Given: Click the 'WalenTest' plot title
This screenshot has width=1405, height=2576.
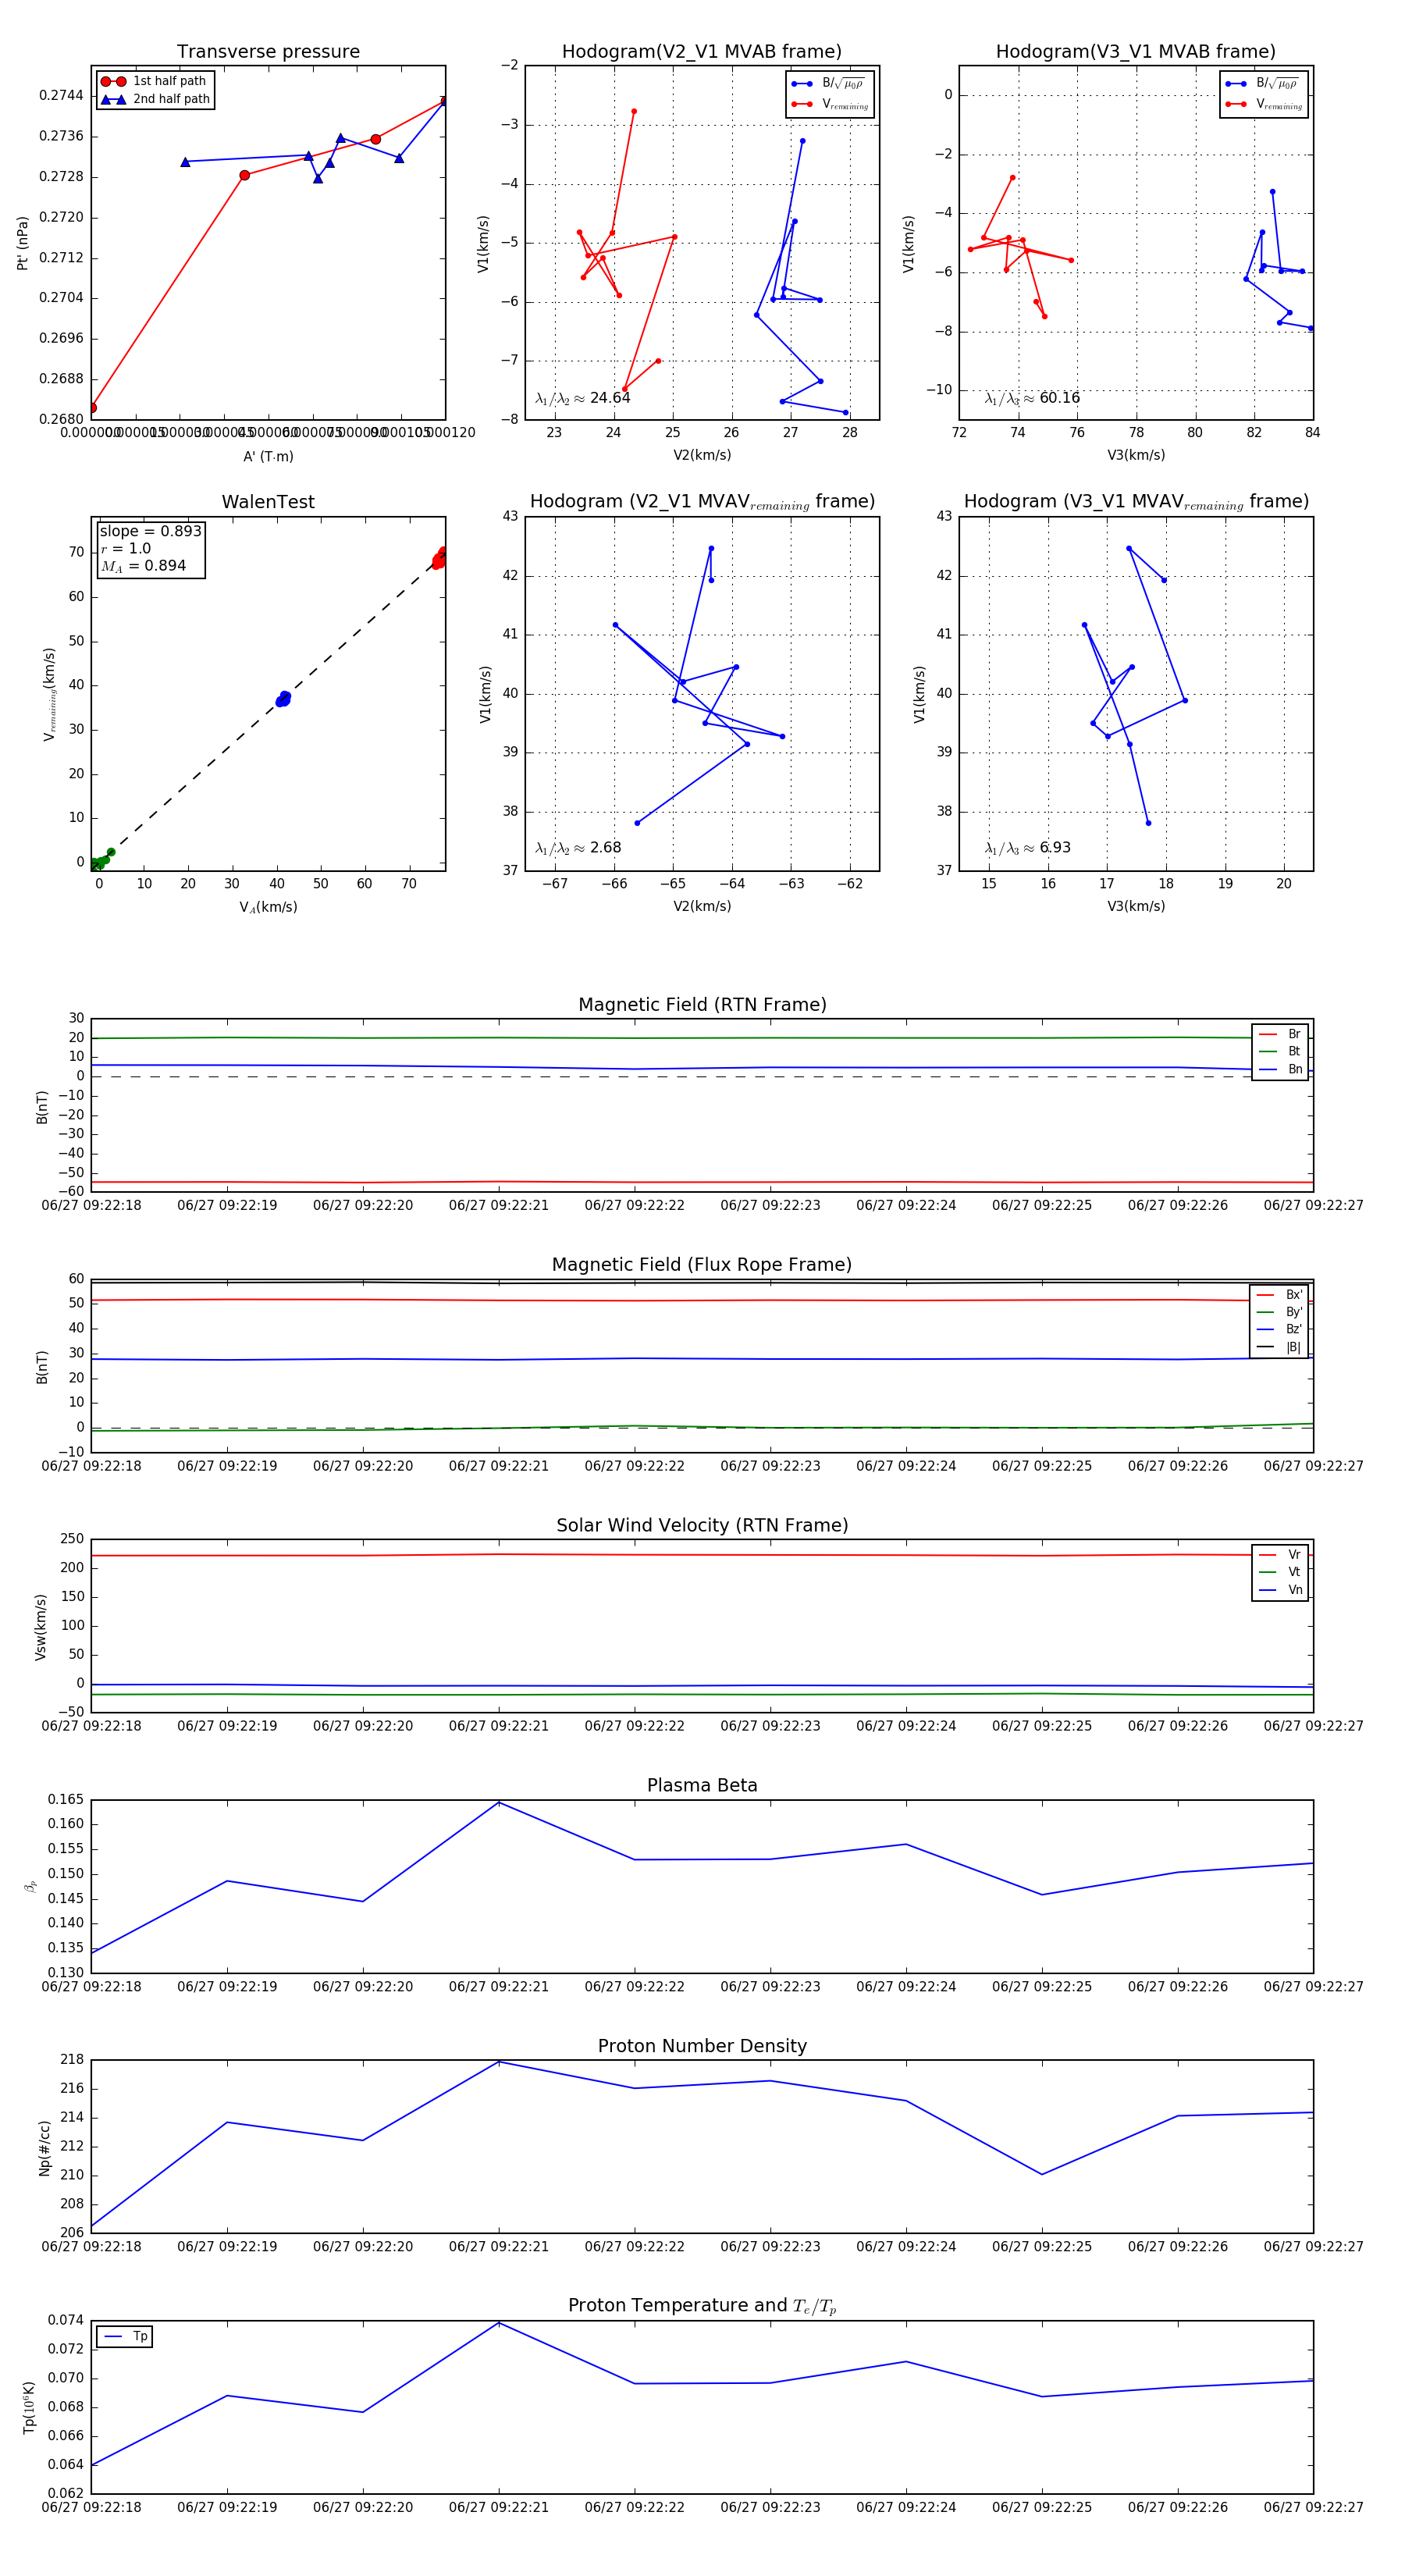Looking at the screenshot, I should (268, 502).
